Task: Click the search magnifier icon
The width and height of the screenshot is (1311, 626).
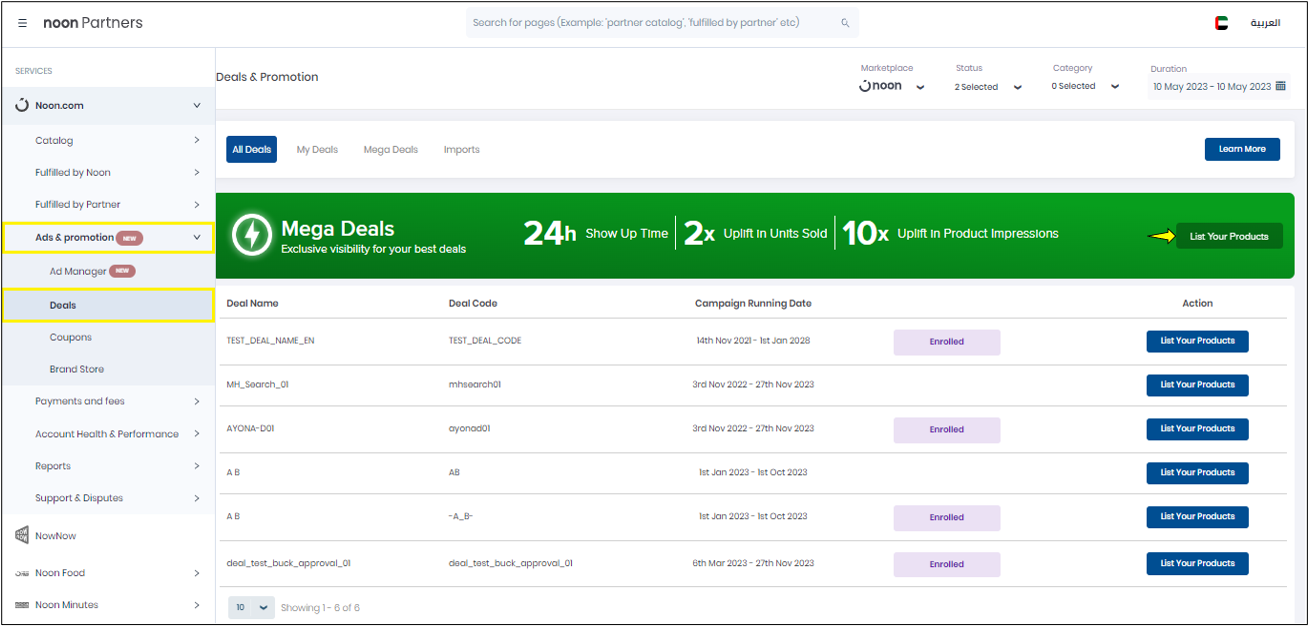Action: click(x=845, y=23)
